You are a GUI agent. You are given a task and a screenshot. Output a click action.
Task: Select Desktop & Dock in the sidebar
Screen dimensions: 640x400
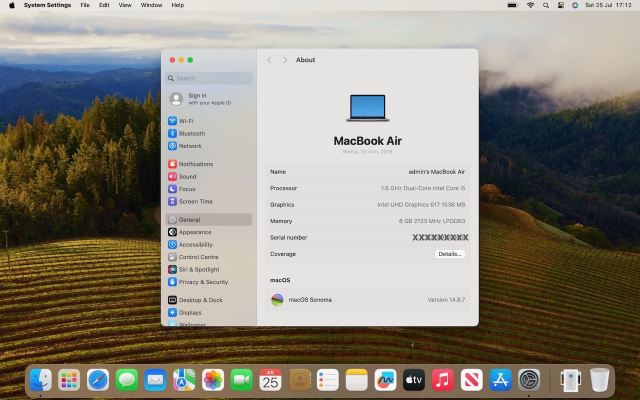tap(195, 300)
